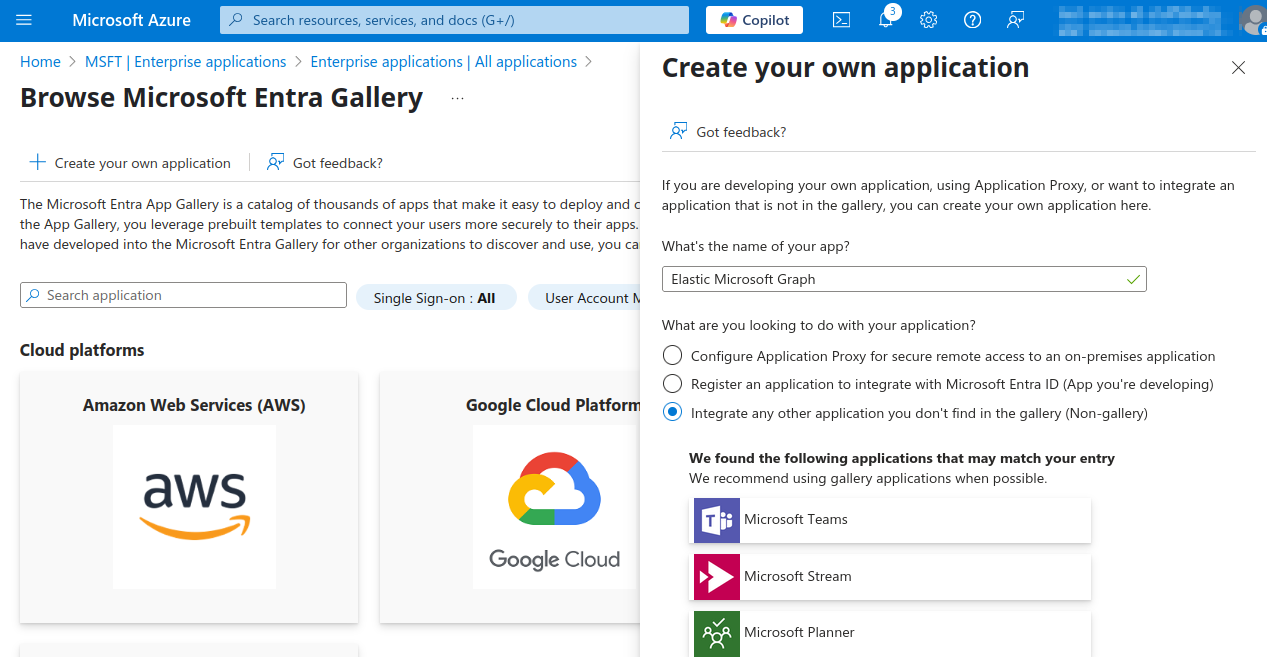Image resolution: width=1267 pixels, height=659 pixels.
Task: Open the 'Single Sign-on : All' filter
Action: coord(436,297)
